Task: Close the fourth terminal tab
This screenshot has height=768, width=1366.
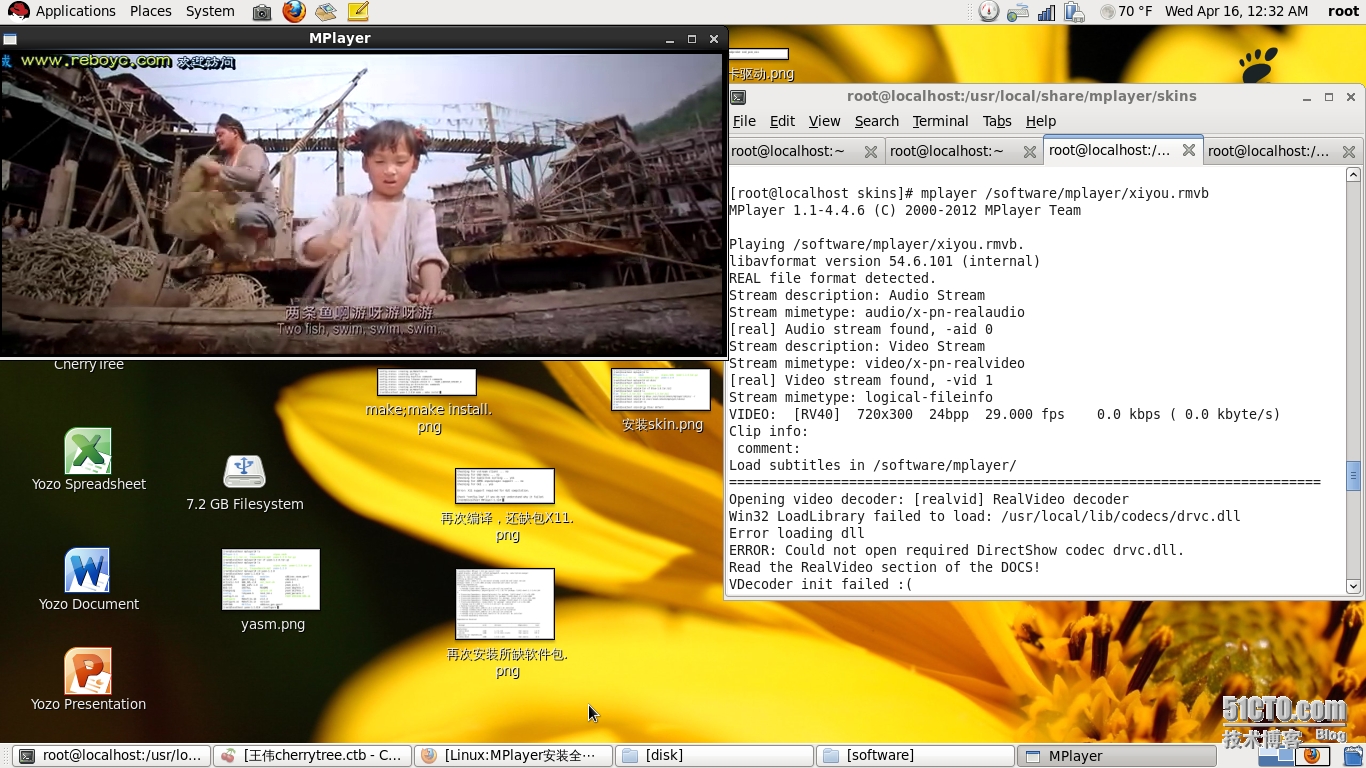Action: [x=1349, y=152]
